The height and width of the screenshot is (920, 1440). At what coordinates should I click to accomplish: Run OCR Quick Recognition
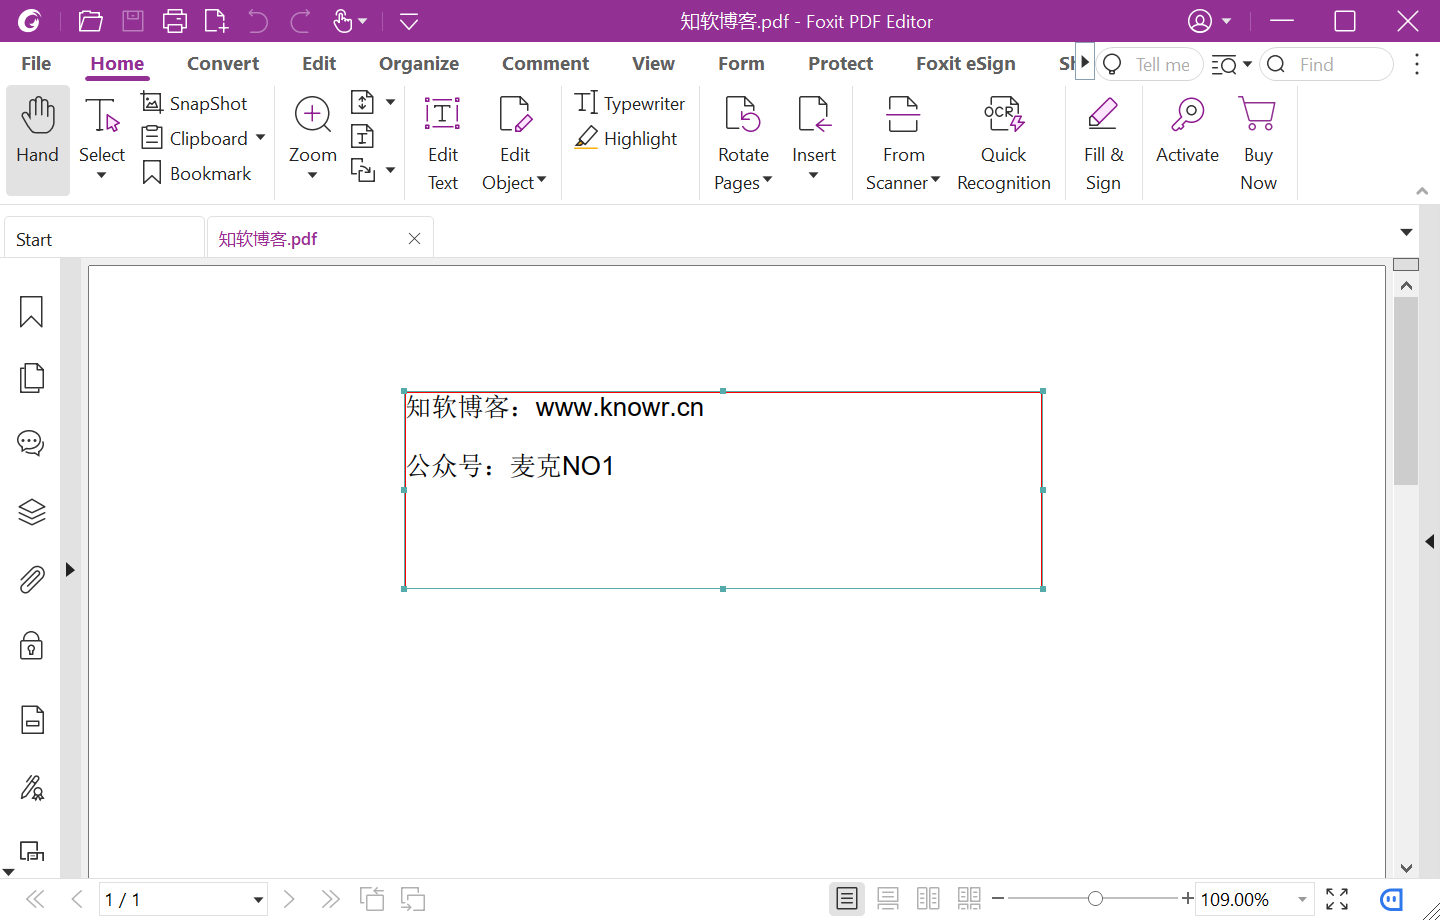[x=1003, y=142]
